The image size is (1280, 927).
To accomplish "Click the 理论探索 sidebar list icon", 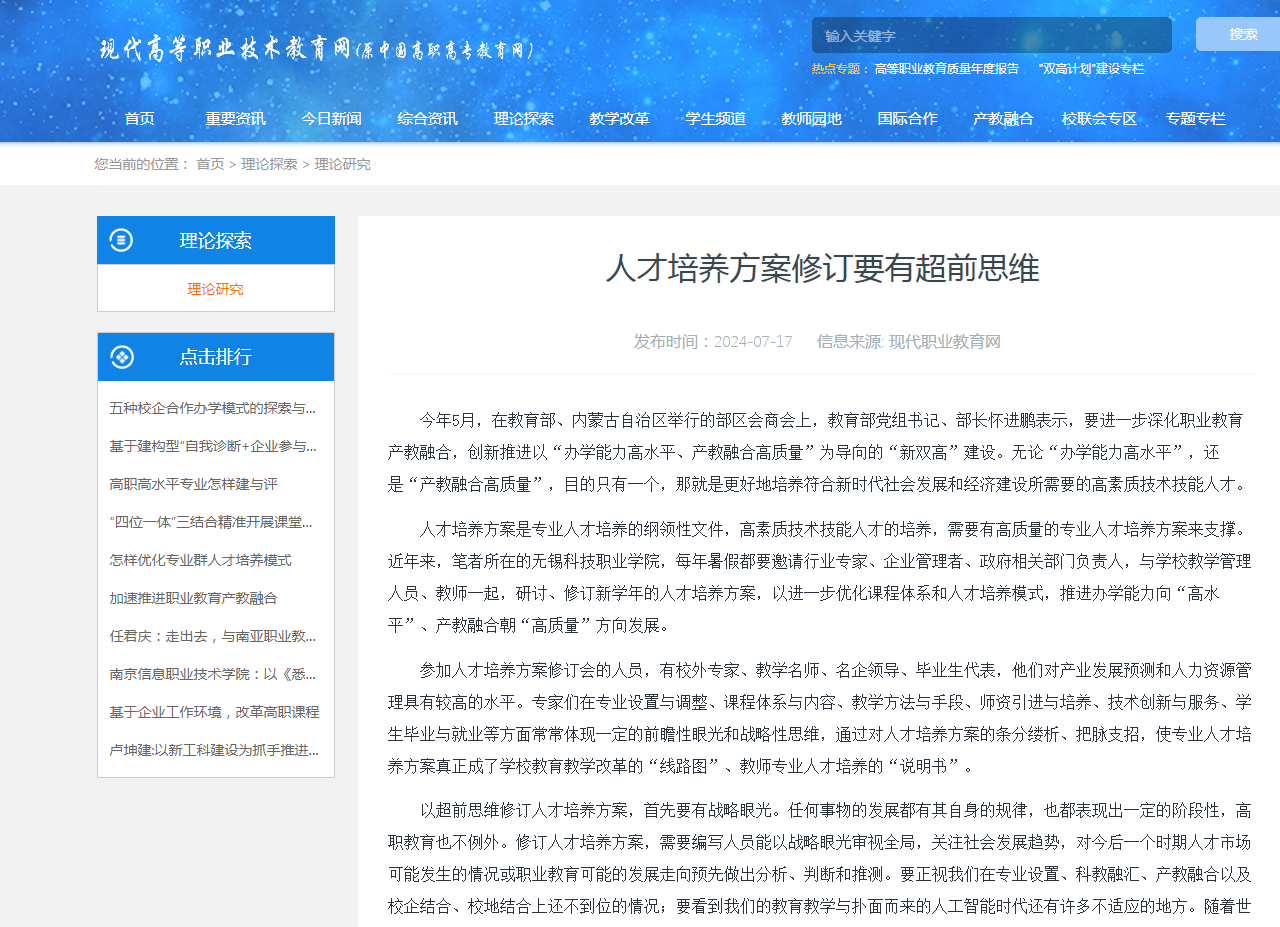I will (x=121, y=240).
